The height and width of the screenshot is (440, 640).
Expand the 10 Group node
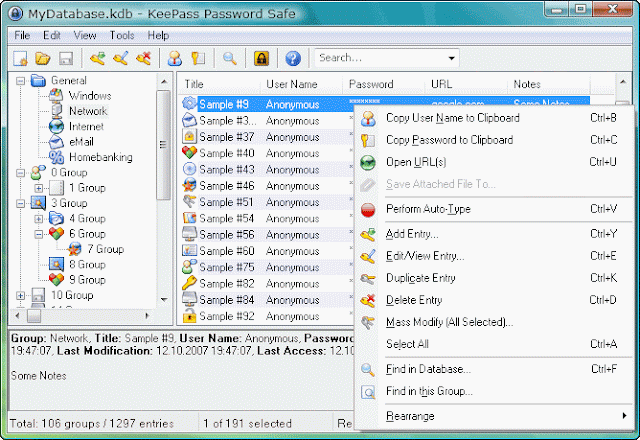pyautogui.click(x=20, y=295)
